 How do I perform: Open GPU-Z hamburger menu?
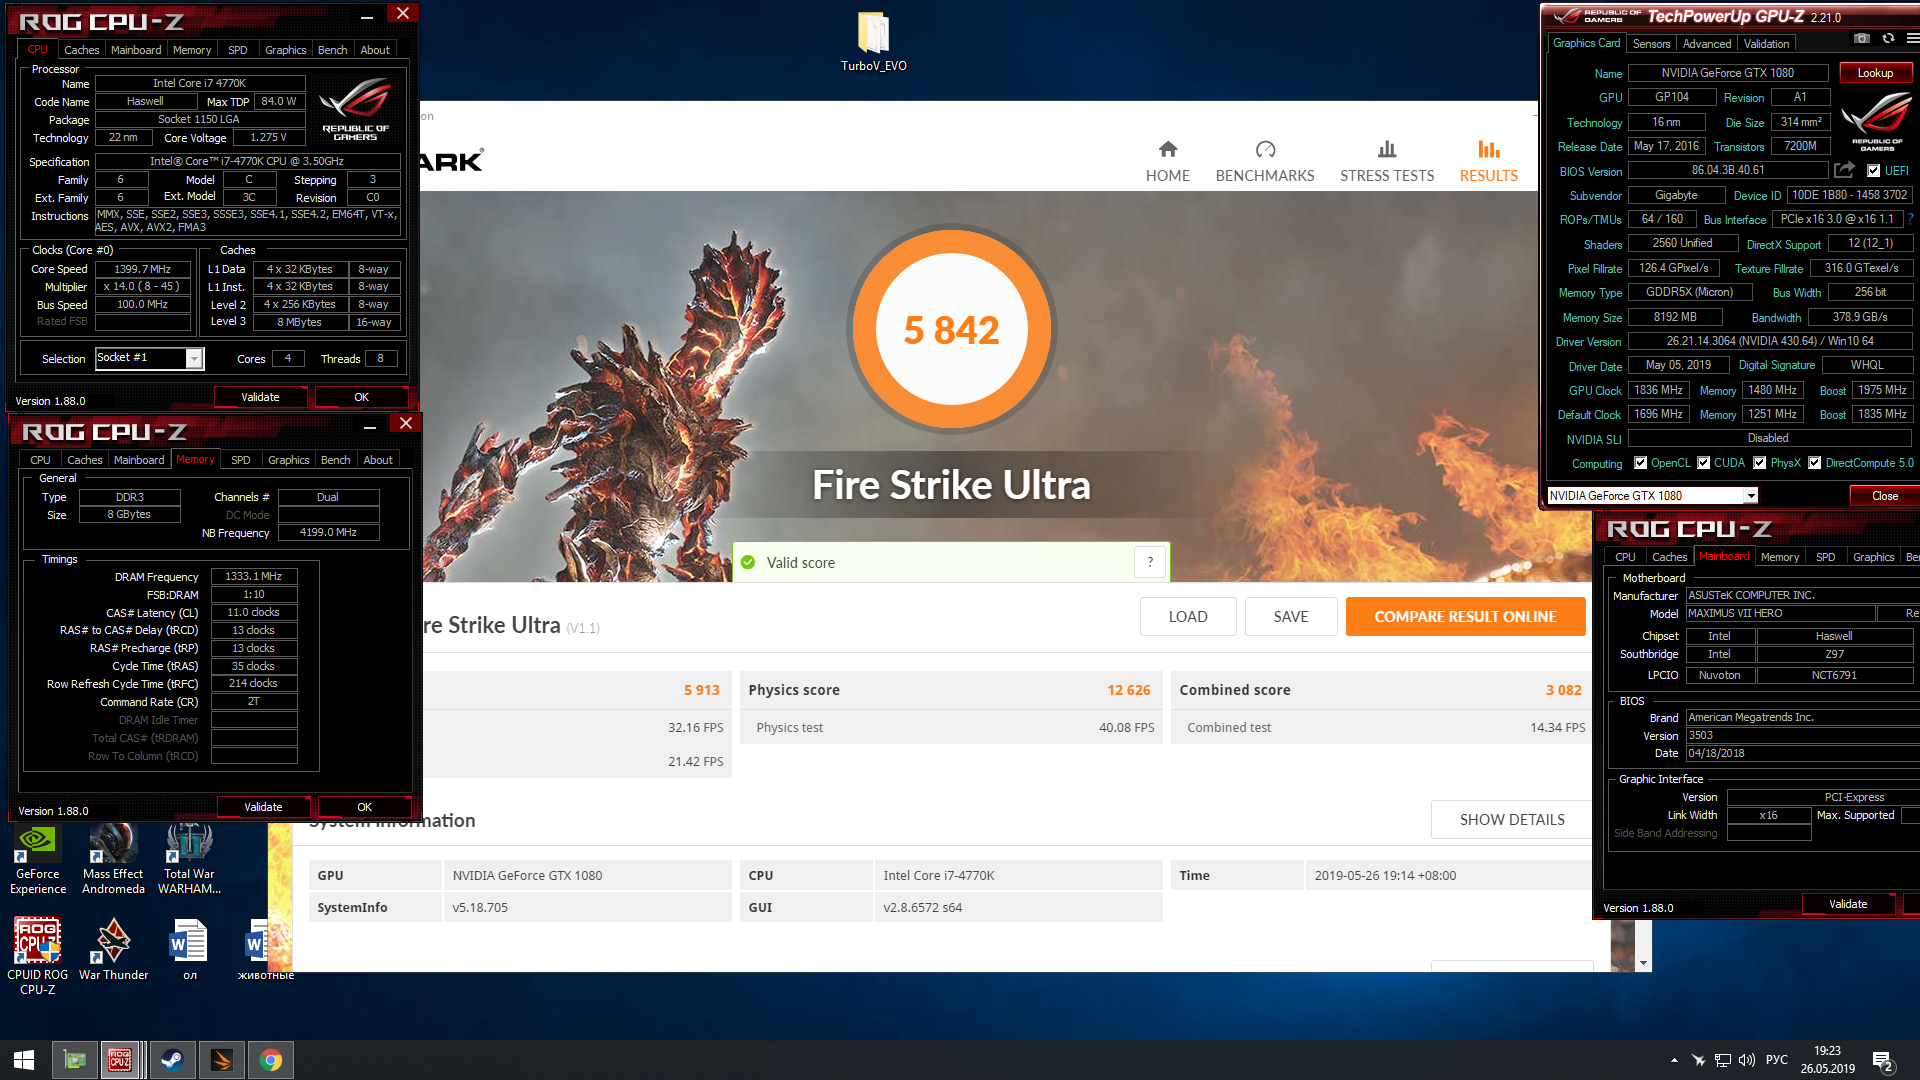(x=1912, y=39)
